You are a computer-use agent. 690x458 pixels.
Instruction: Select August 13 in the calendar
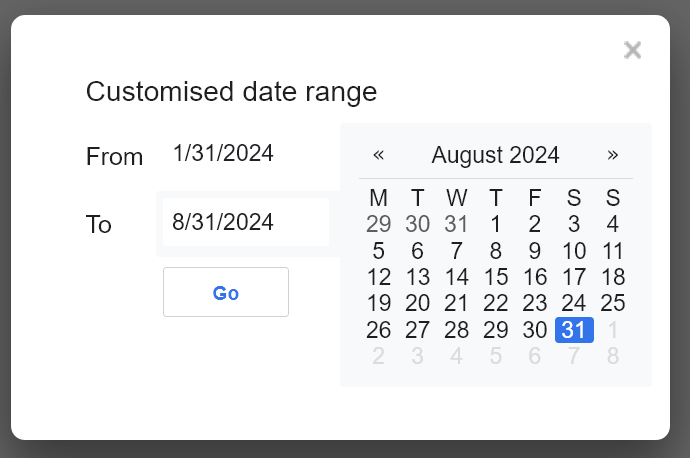pyautogui.click(x=418, y=277)
